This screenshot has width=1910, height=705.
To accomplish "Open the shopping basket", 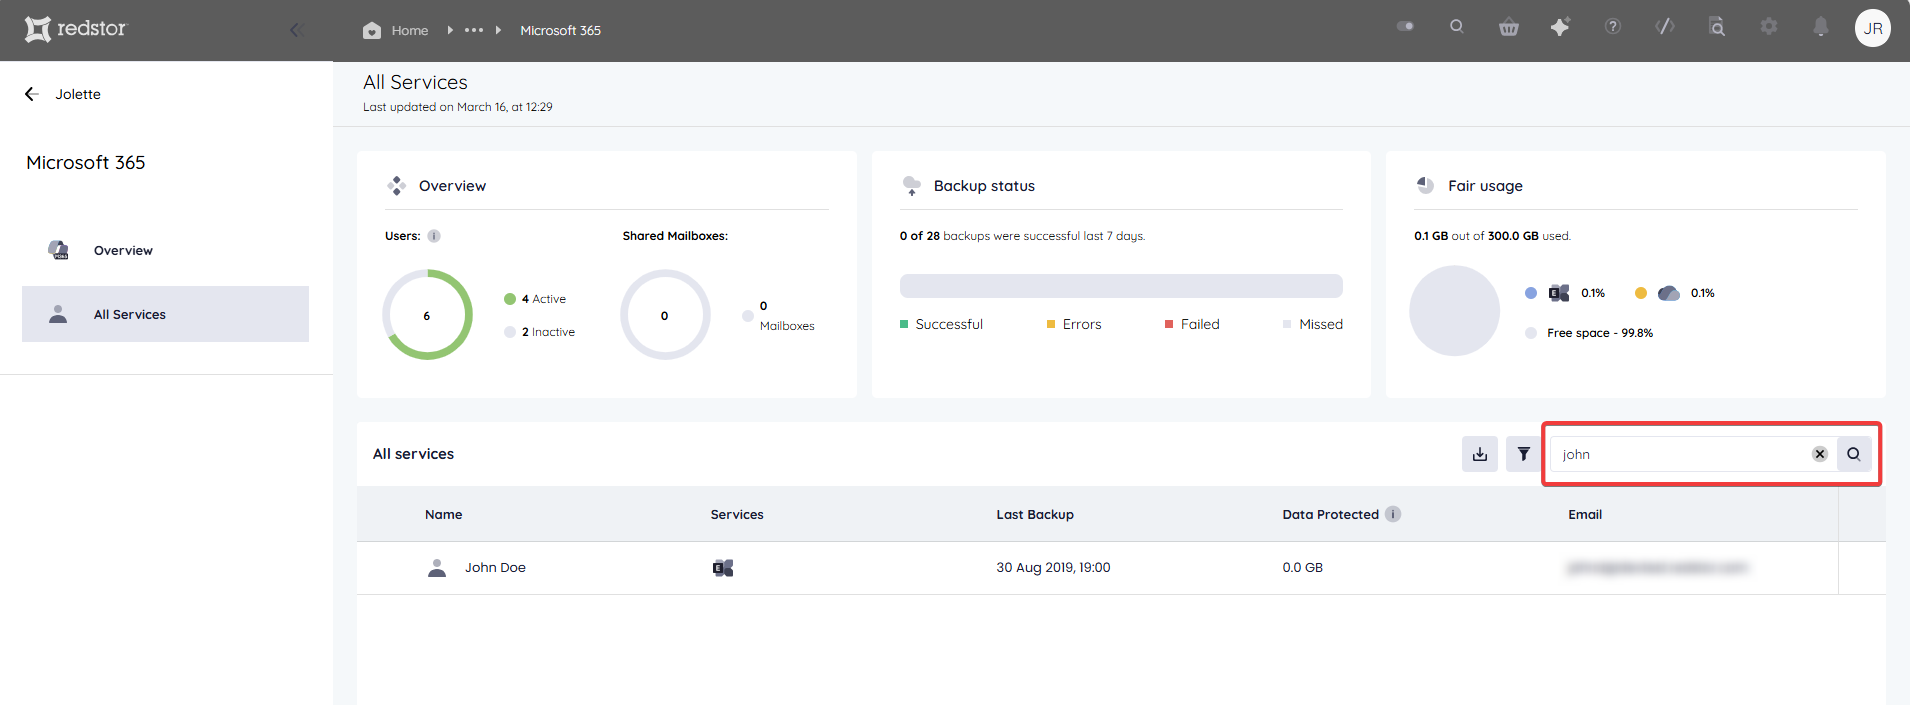I will (x=1509, y=27).
